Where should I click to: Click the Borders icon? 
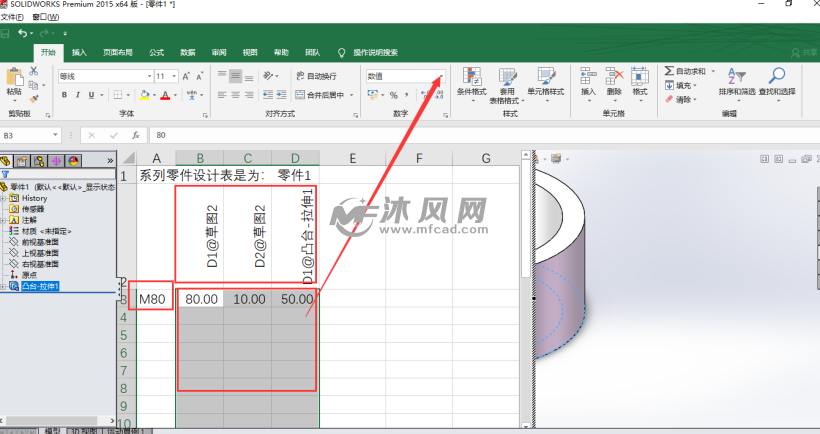(118, 95)
